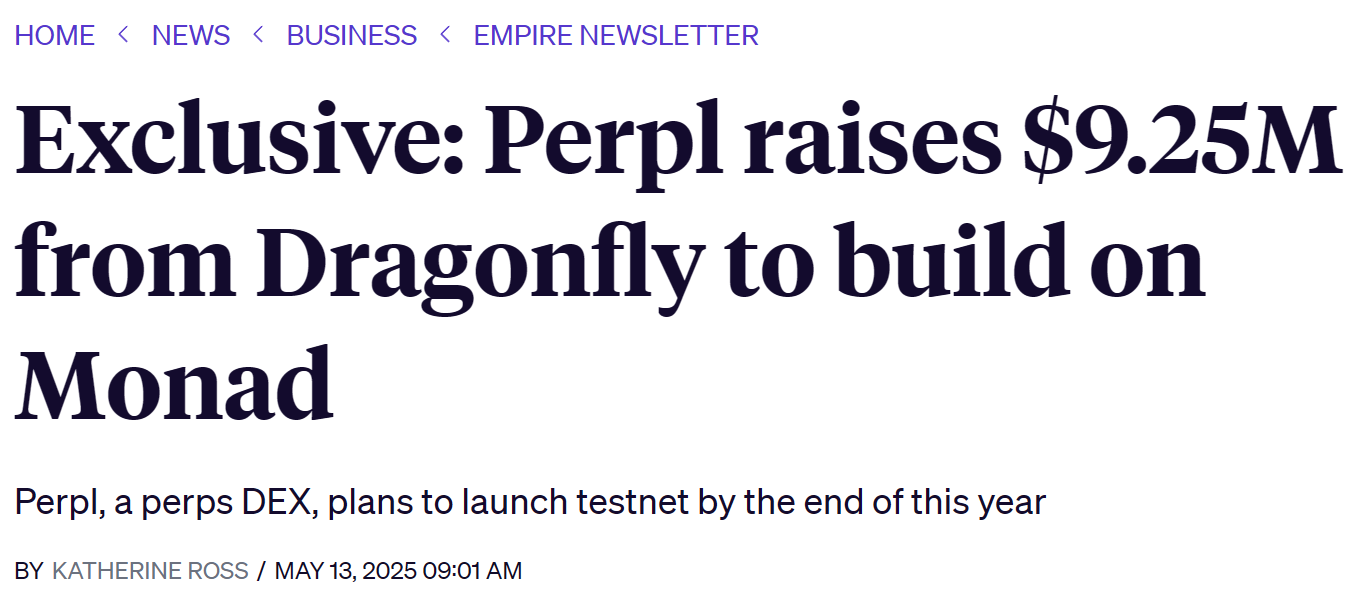Viewport: 1365px width, 593px height.
Task: Click "$9.25M" in the article headline
Action: 1181,143
